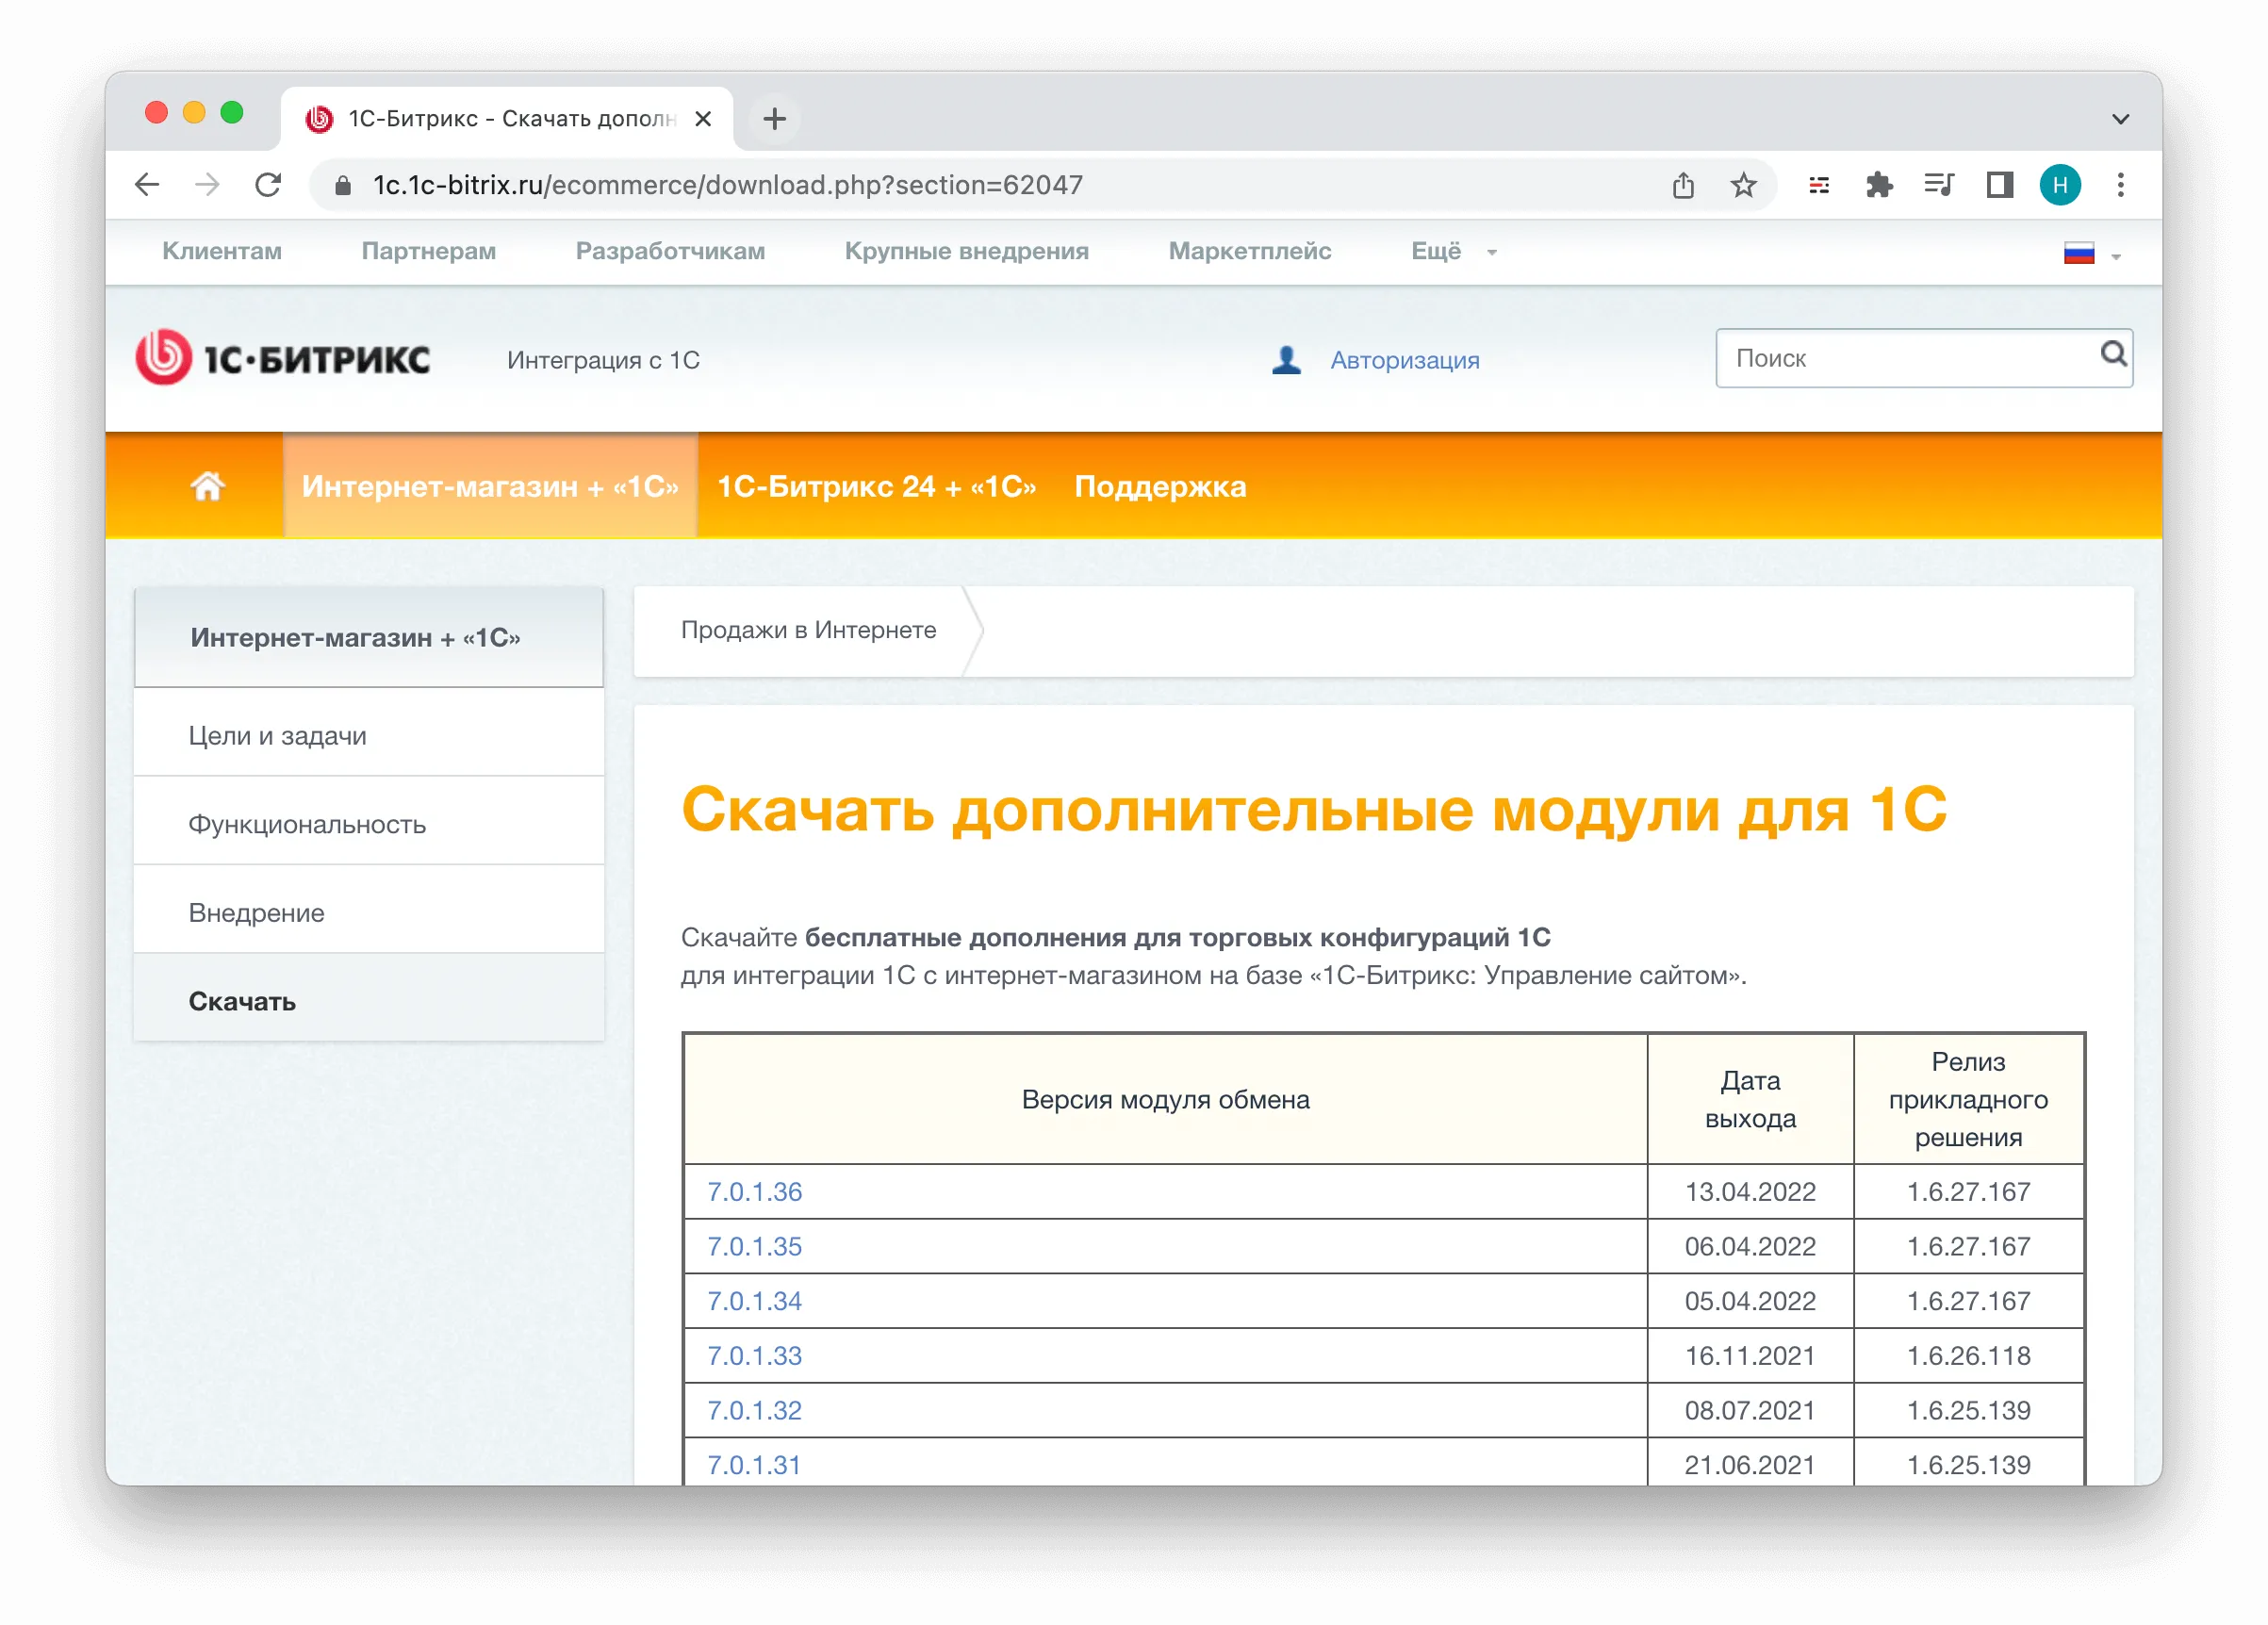Expand the tab search chevron in tab strip
Viewport: 2268px width, 1625px height.
click(x=2120, y=119)
